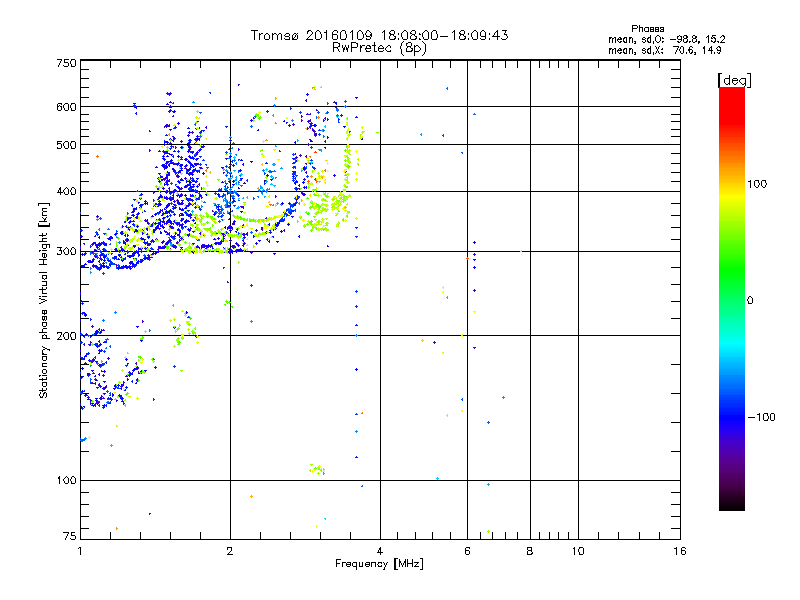The height and width of the screenshot is (600, 800).
Task: Click the y-axis tick label '300'
Action: pos(67,252)
